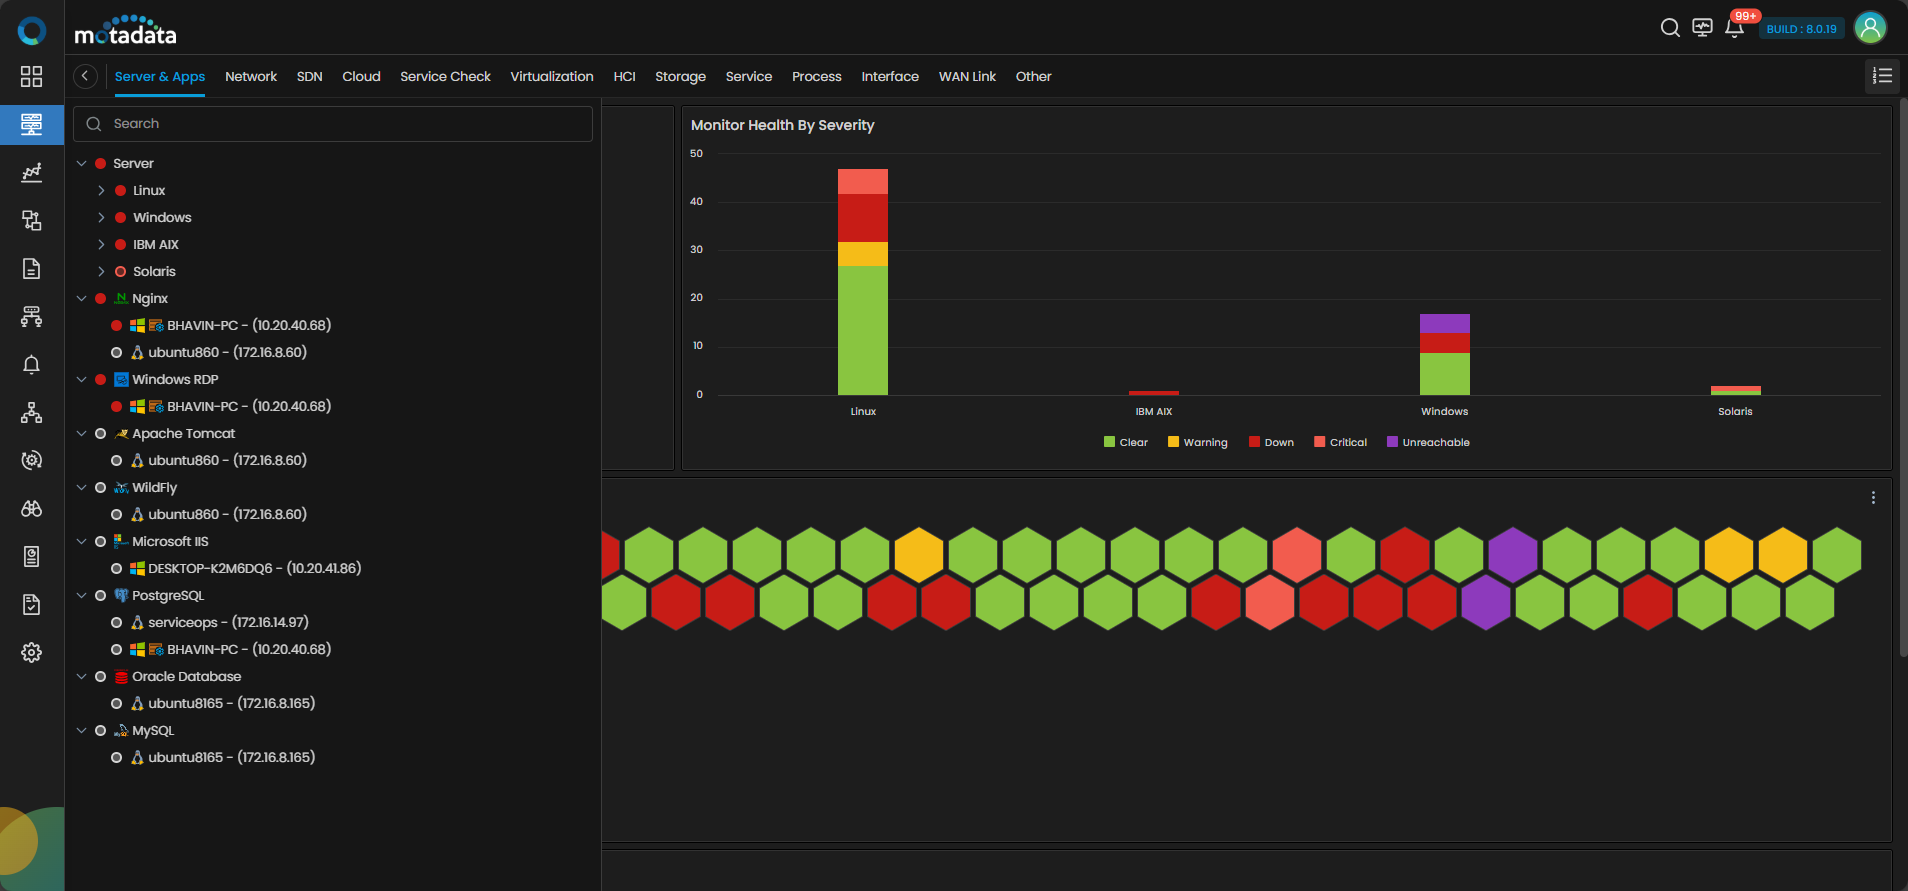
Task: Toggle the Unreachable series in chart legend
Action: pos(1428,442)
